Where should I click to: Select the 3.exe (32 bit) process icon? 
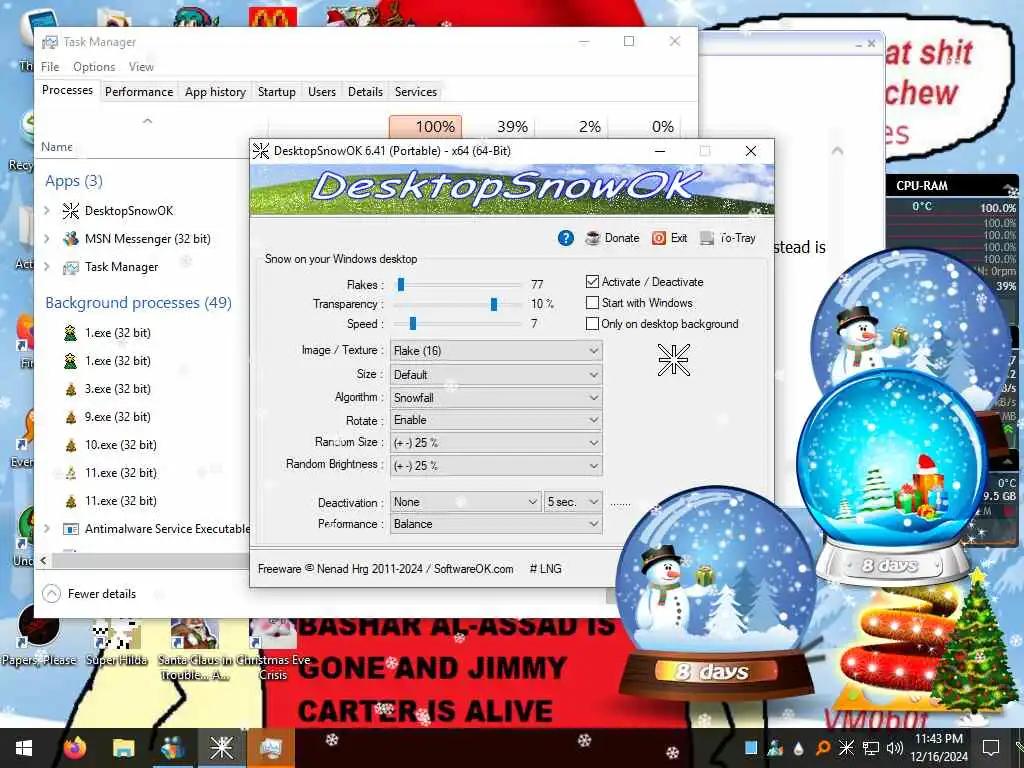pos(71,389)
